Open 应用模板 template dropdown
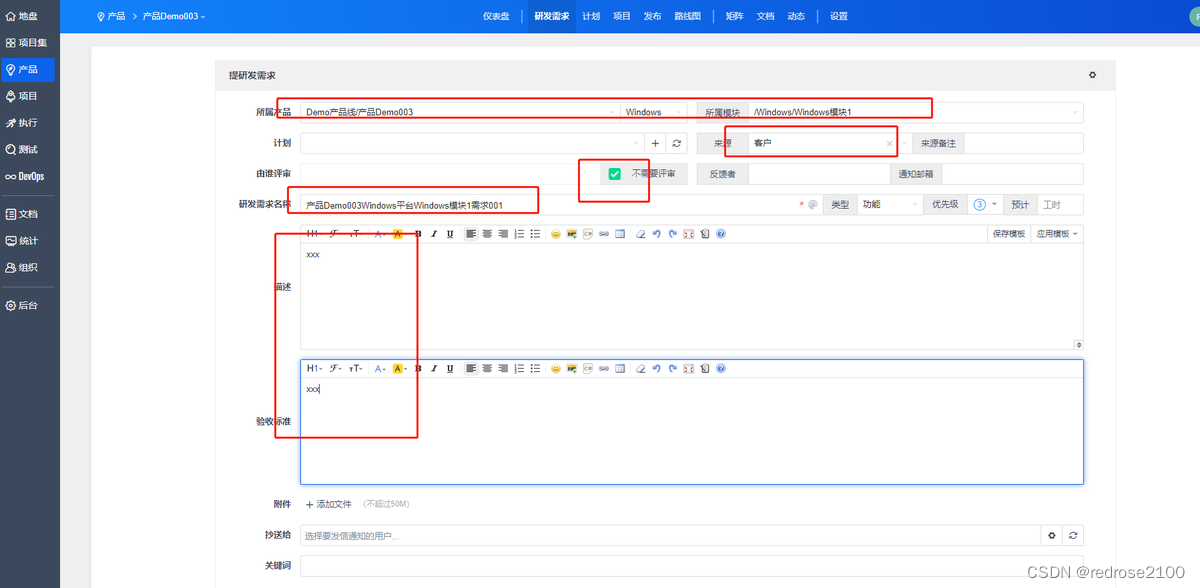This screenshot has height=588, width=1200. pyautogui.click(x=1057, y=233)
